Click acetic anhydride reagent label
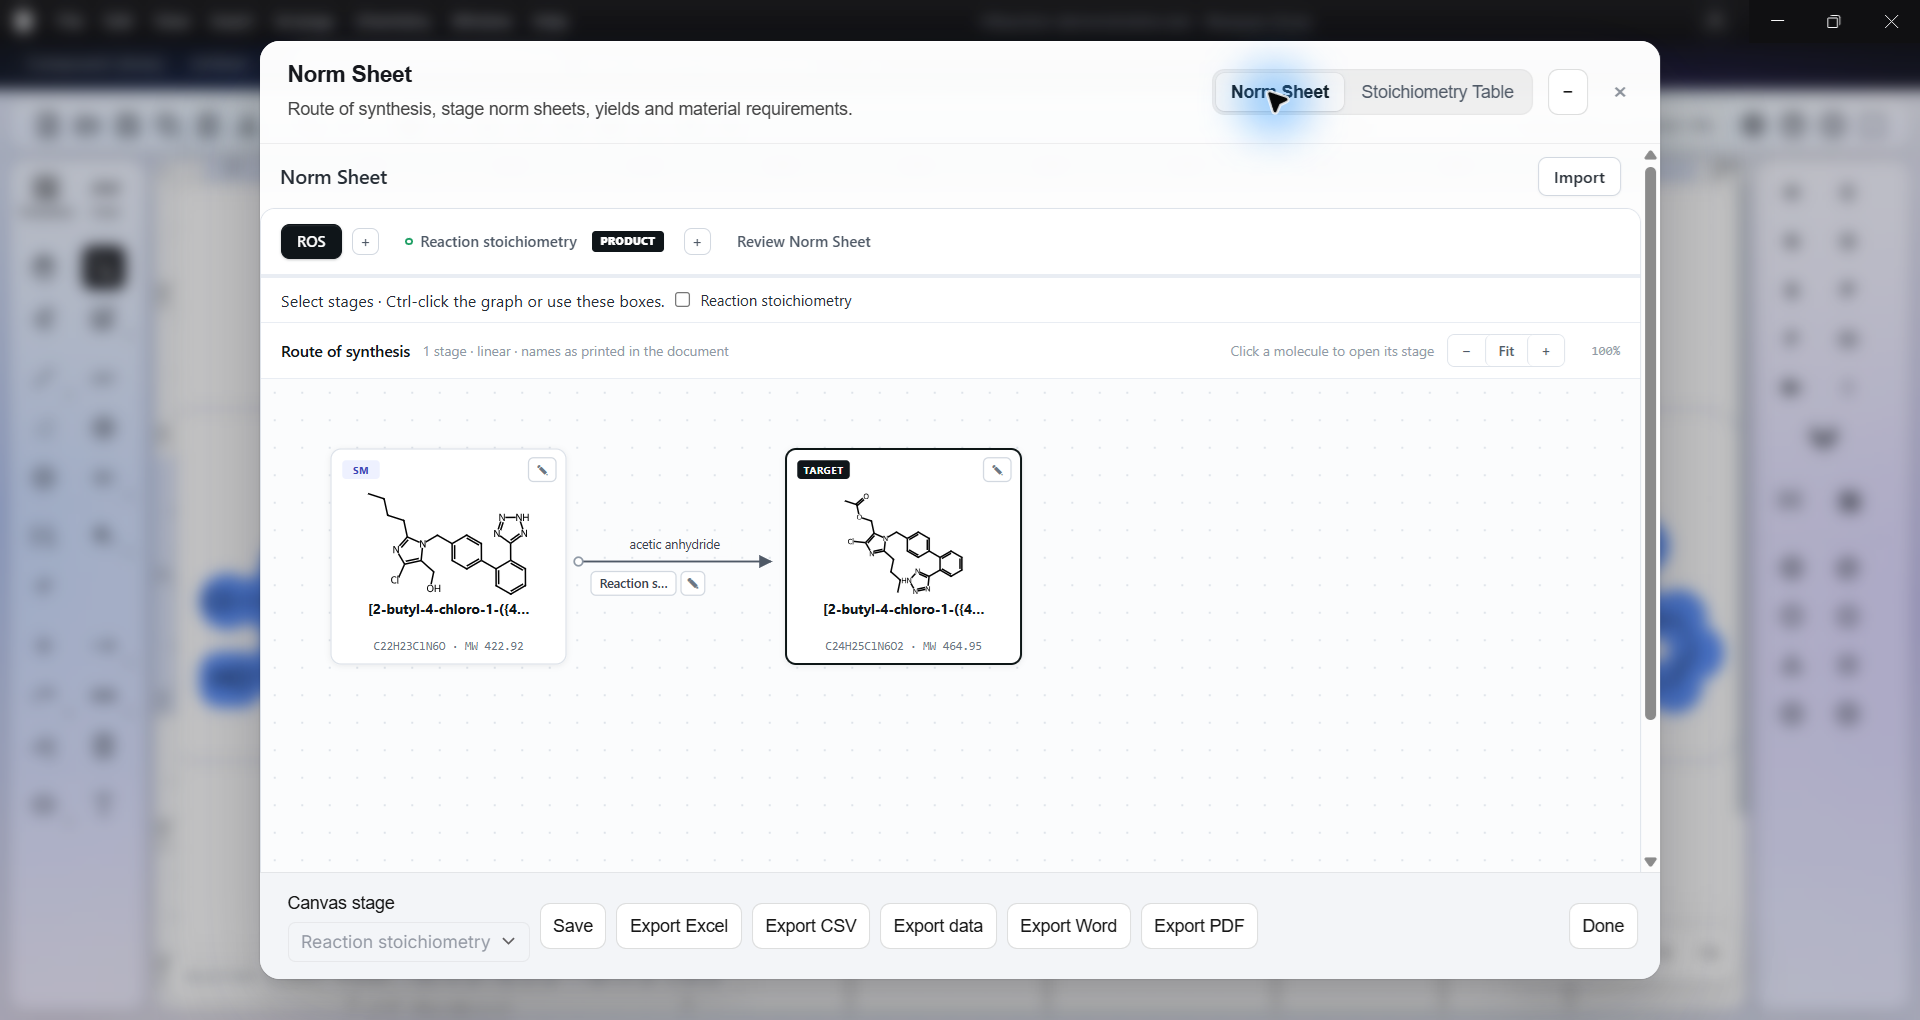Image resolution: width=1920 pixels, height=1020 pixels. pos(675,545)
